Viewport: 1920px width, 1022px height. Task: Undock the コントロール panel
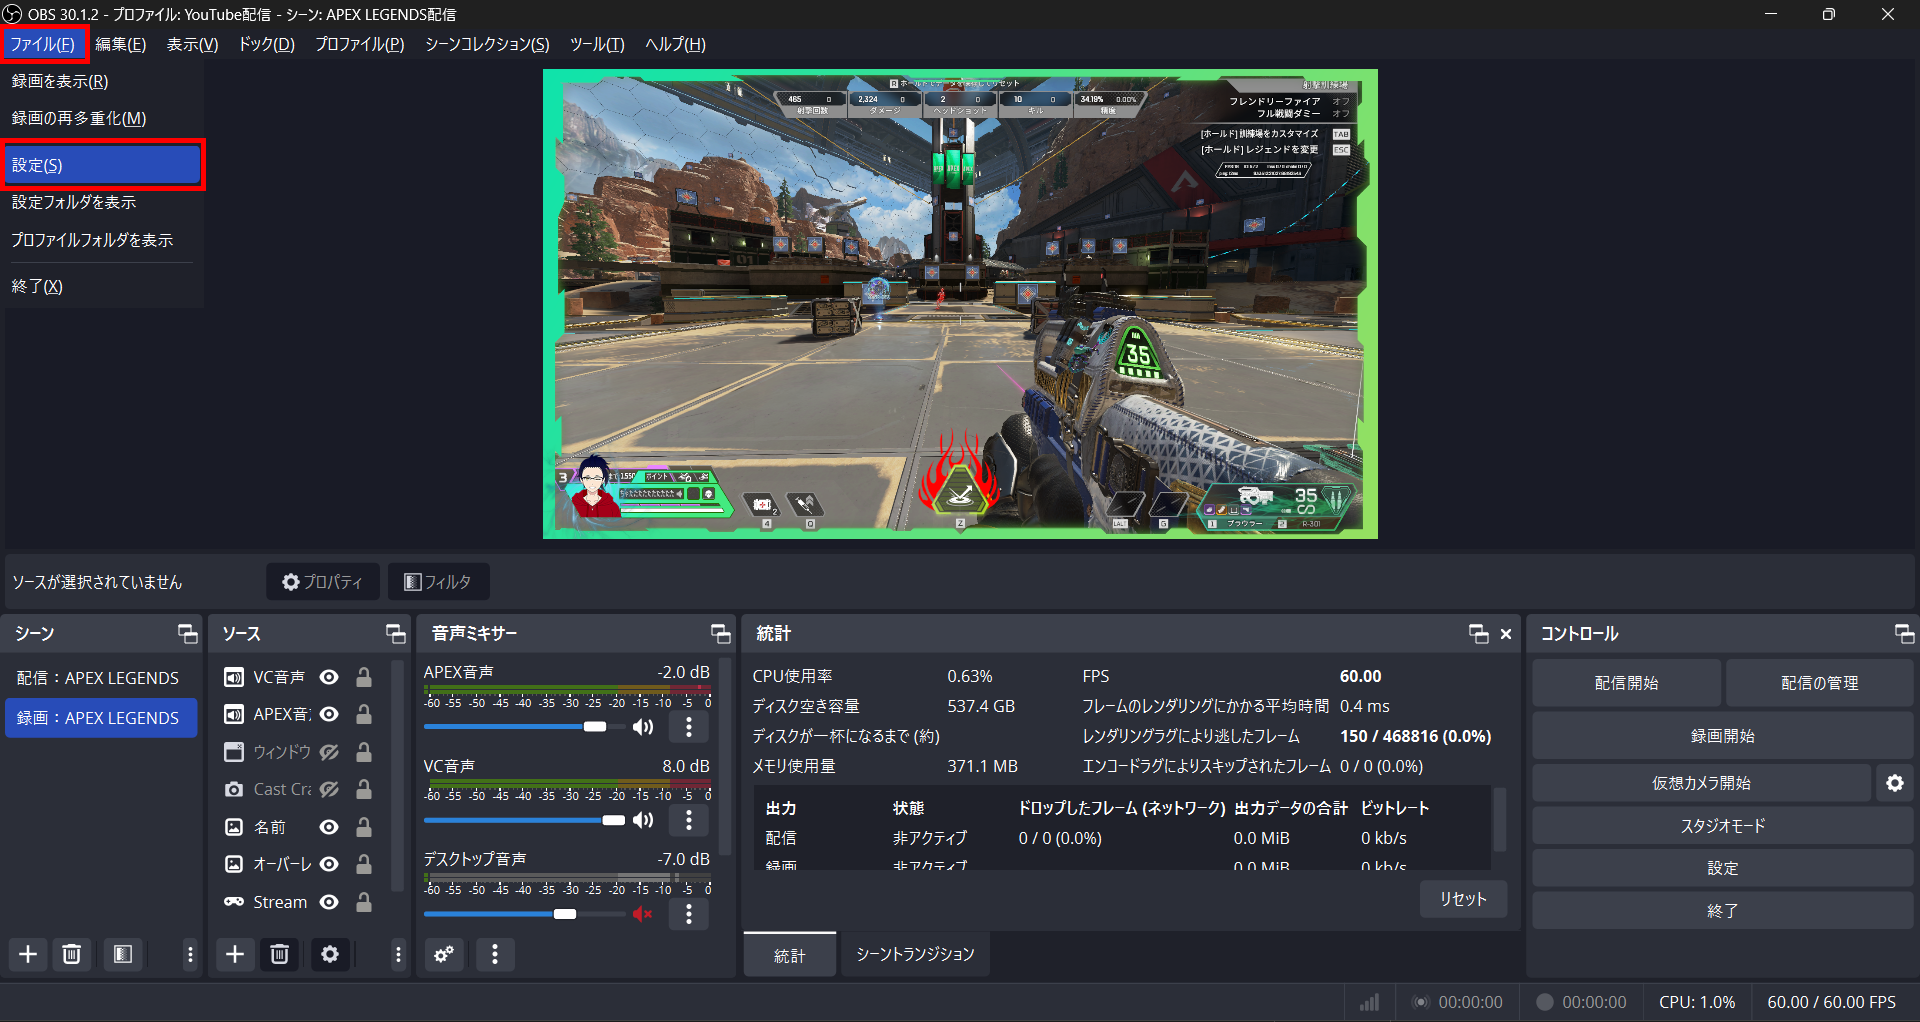coord(1904,633)
